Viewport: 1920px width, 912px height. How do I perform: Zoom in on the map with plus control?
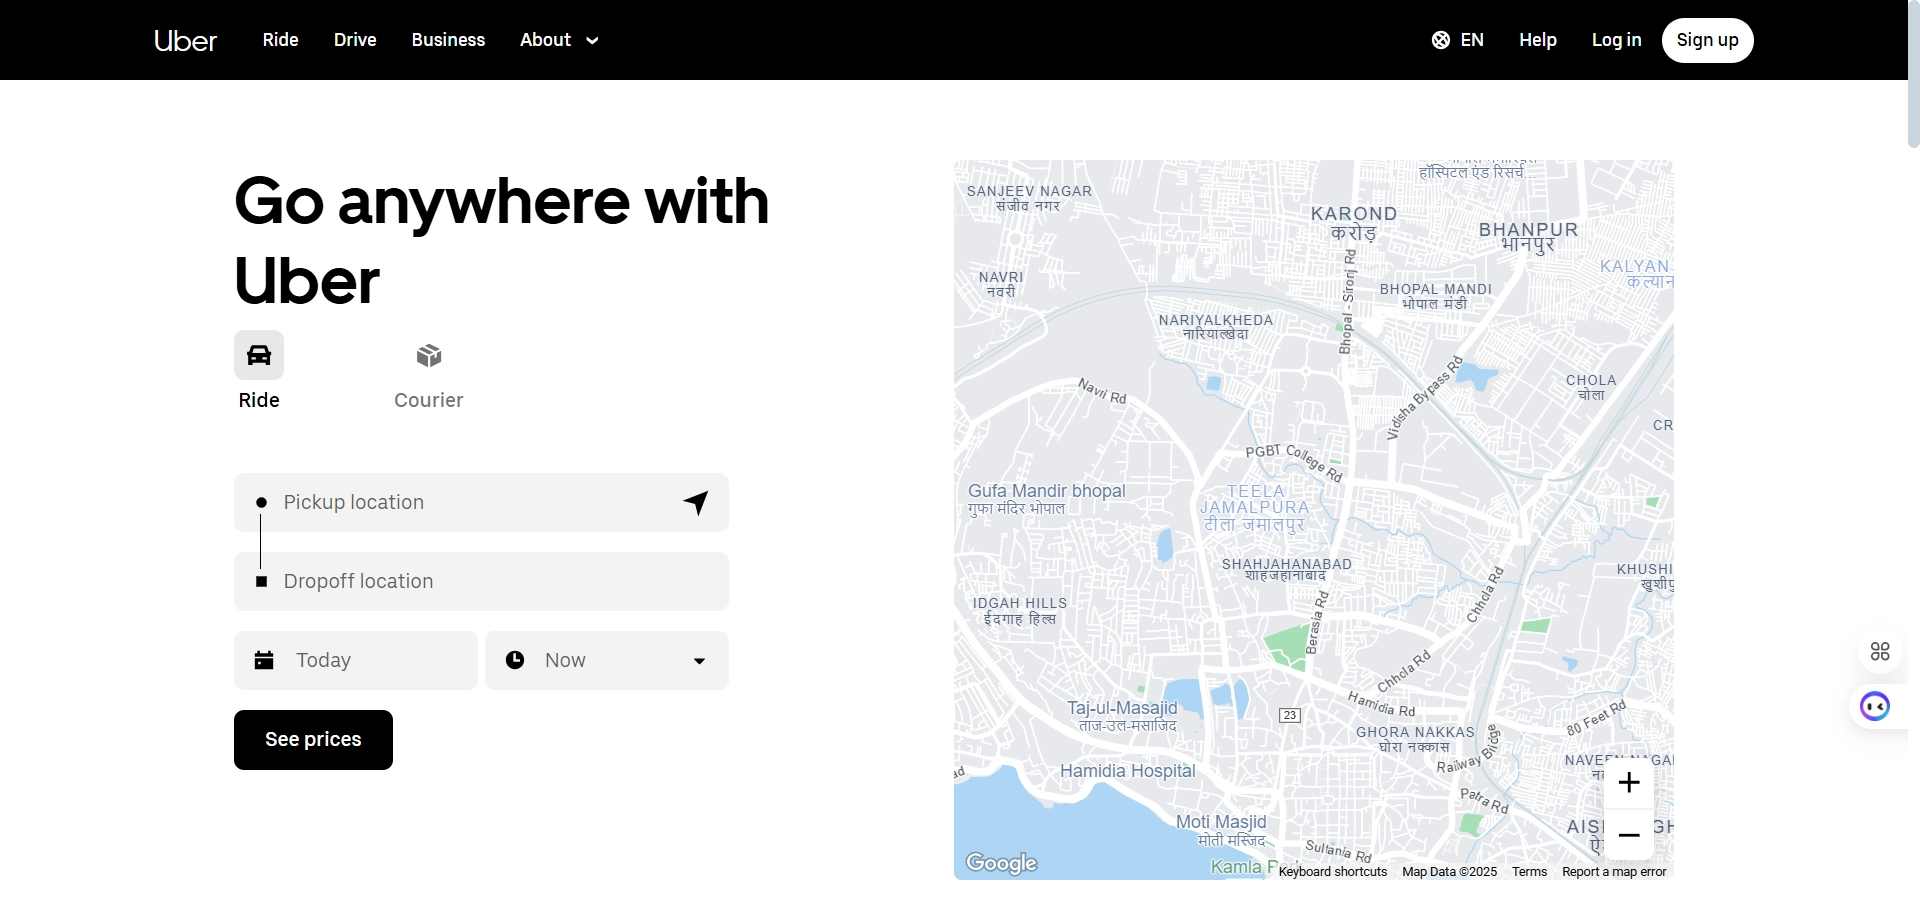tap(1629, 783)
